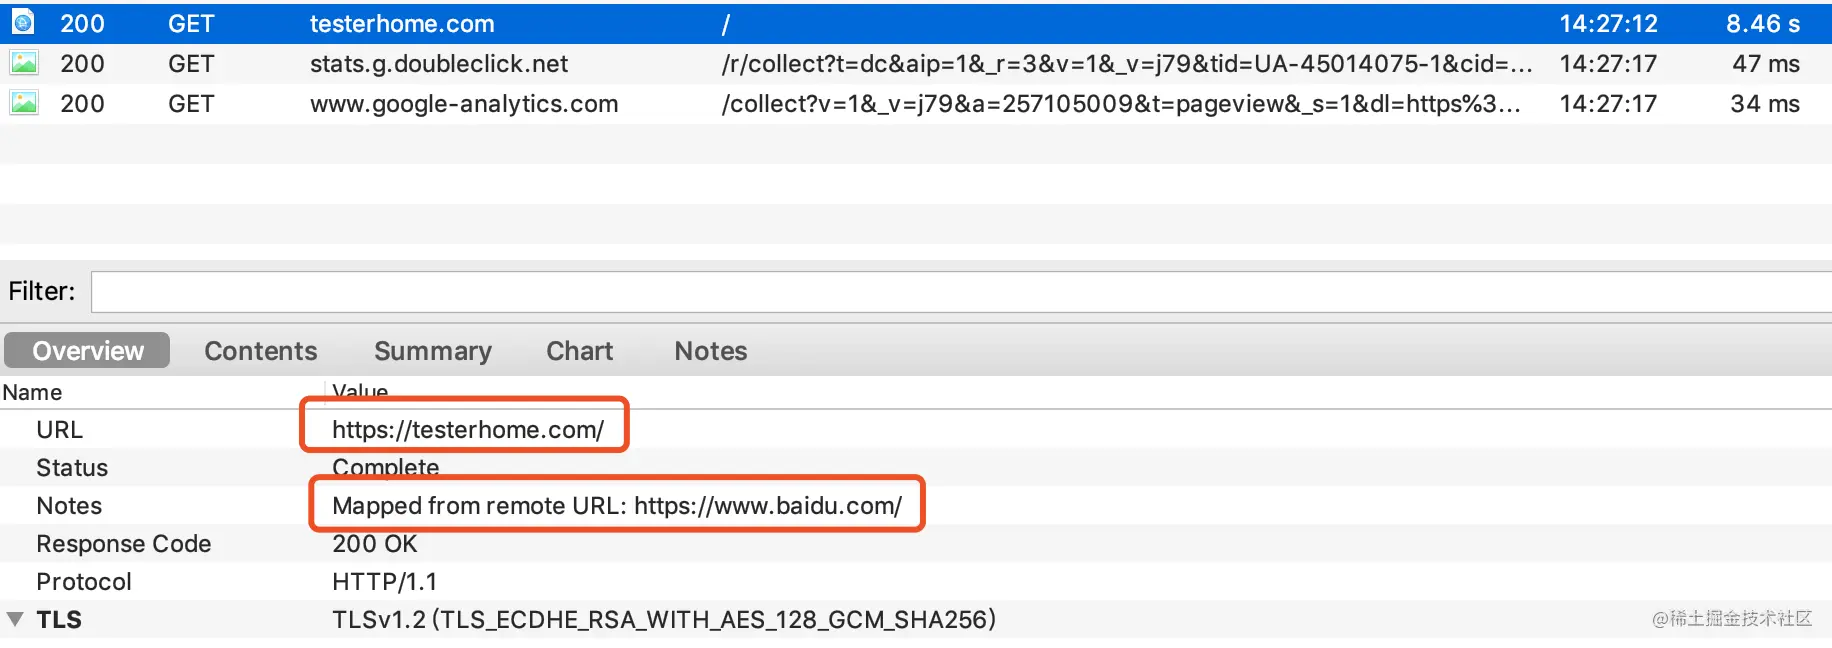Viewport: 1832px width, 648px height.
Task: Focus the Filter input field
Action: tap(961, 292)
